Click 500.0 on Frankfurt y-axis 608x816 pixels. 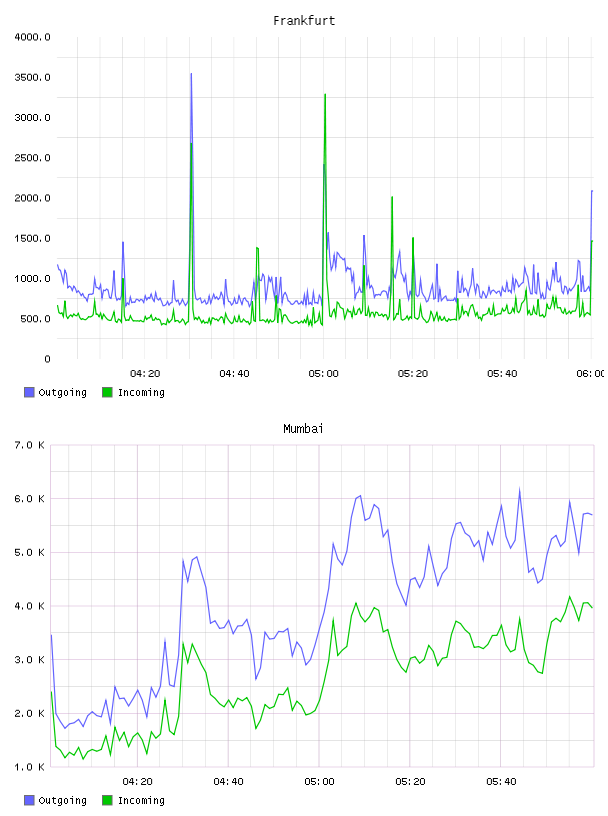(35, 319)
